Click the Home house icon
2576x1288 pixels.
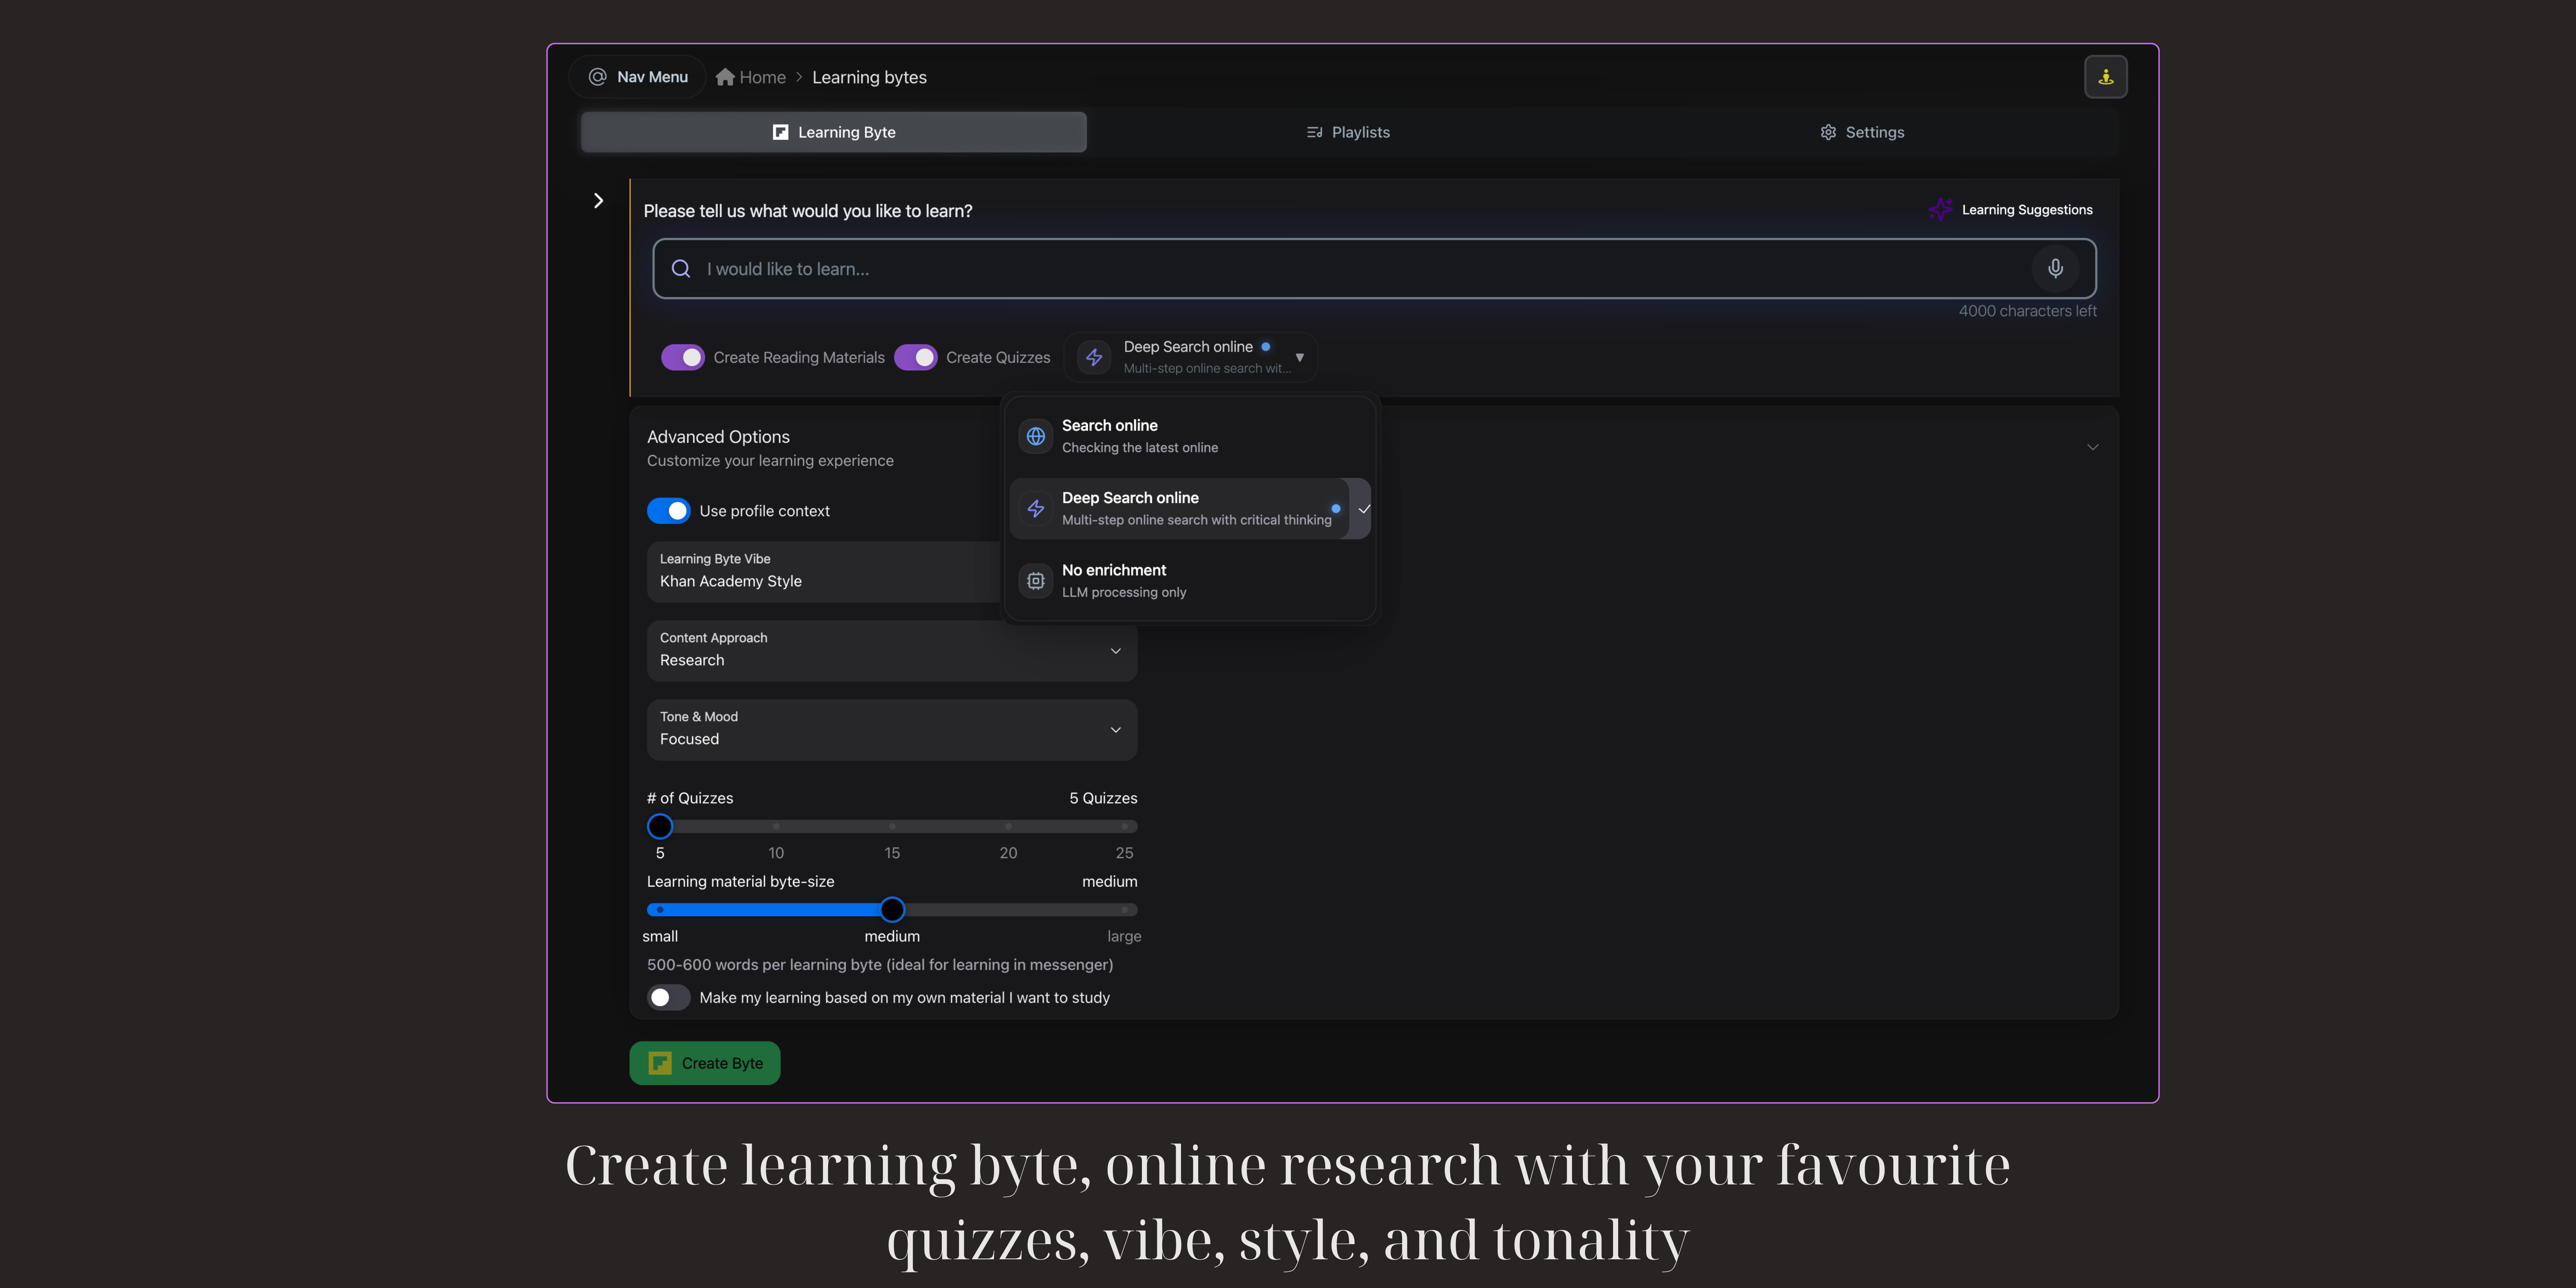[x=725, y=77]
